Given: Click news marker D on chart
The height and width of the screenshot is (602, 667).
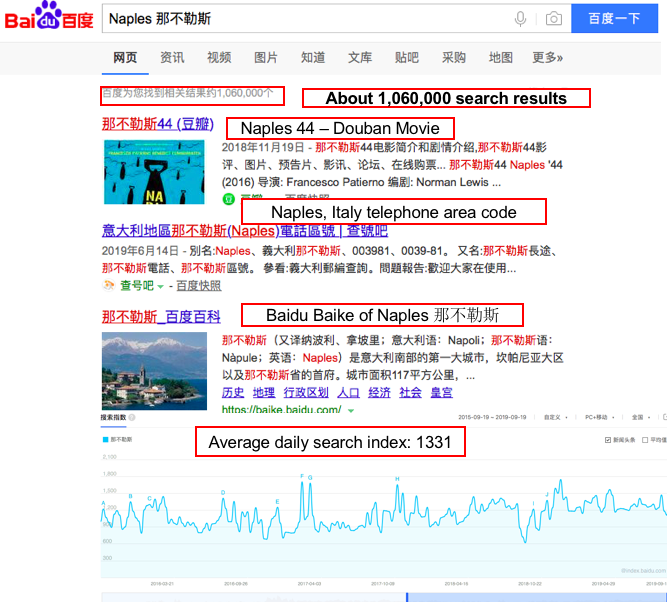Looking at the screenshot, I should click(223, 492).
